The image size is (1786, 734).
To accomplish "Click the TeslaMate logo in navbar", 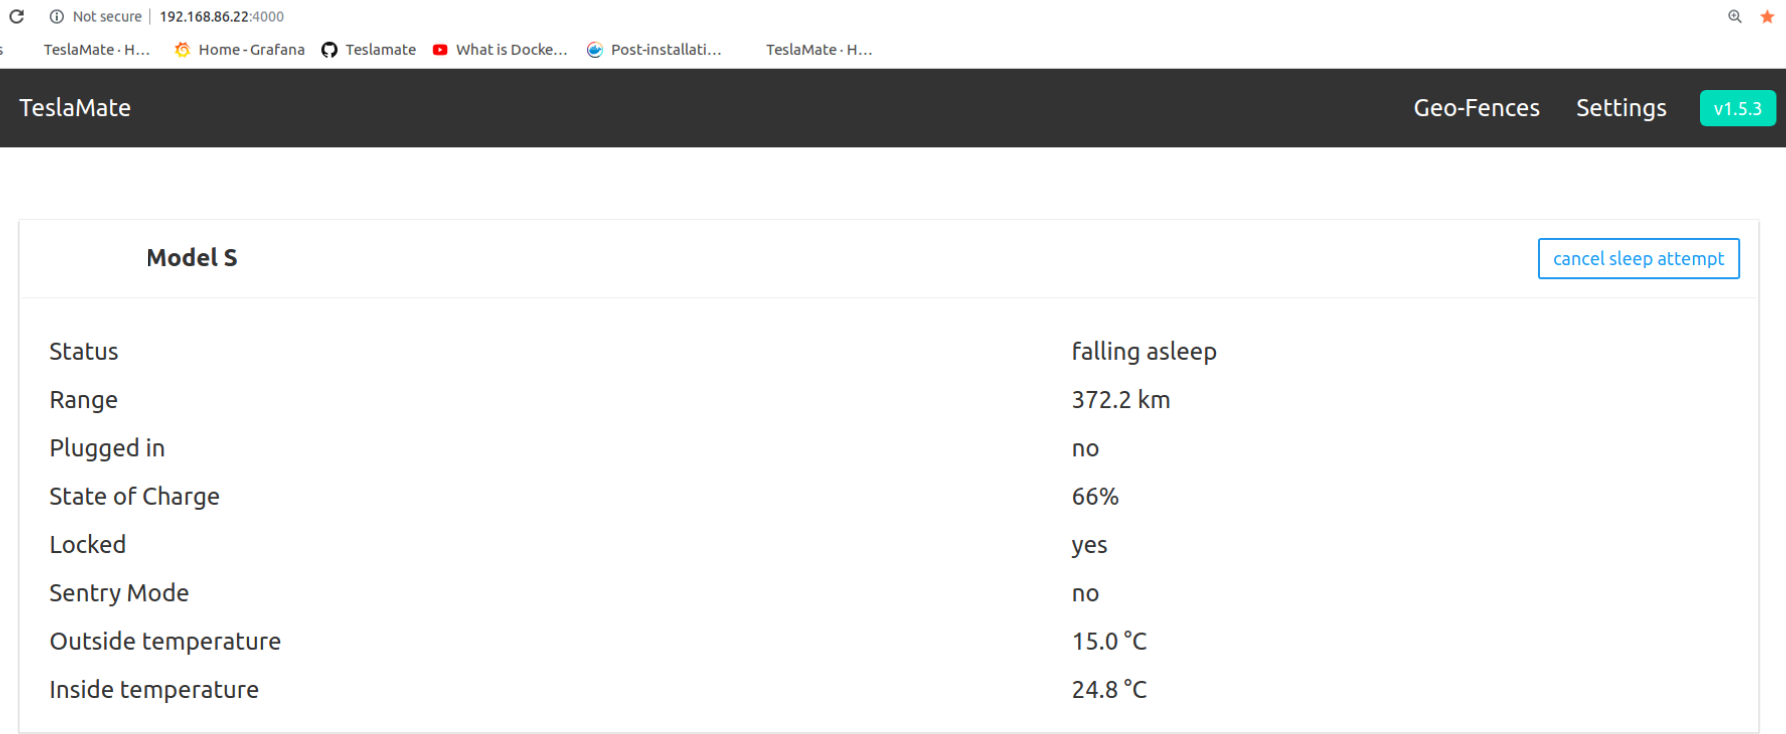I will [x=75, y=107].
